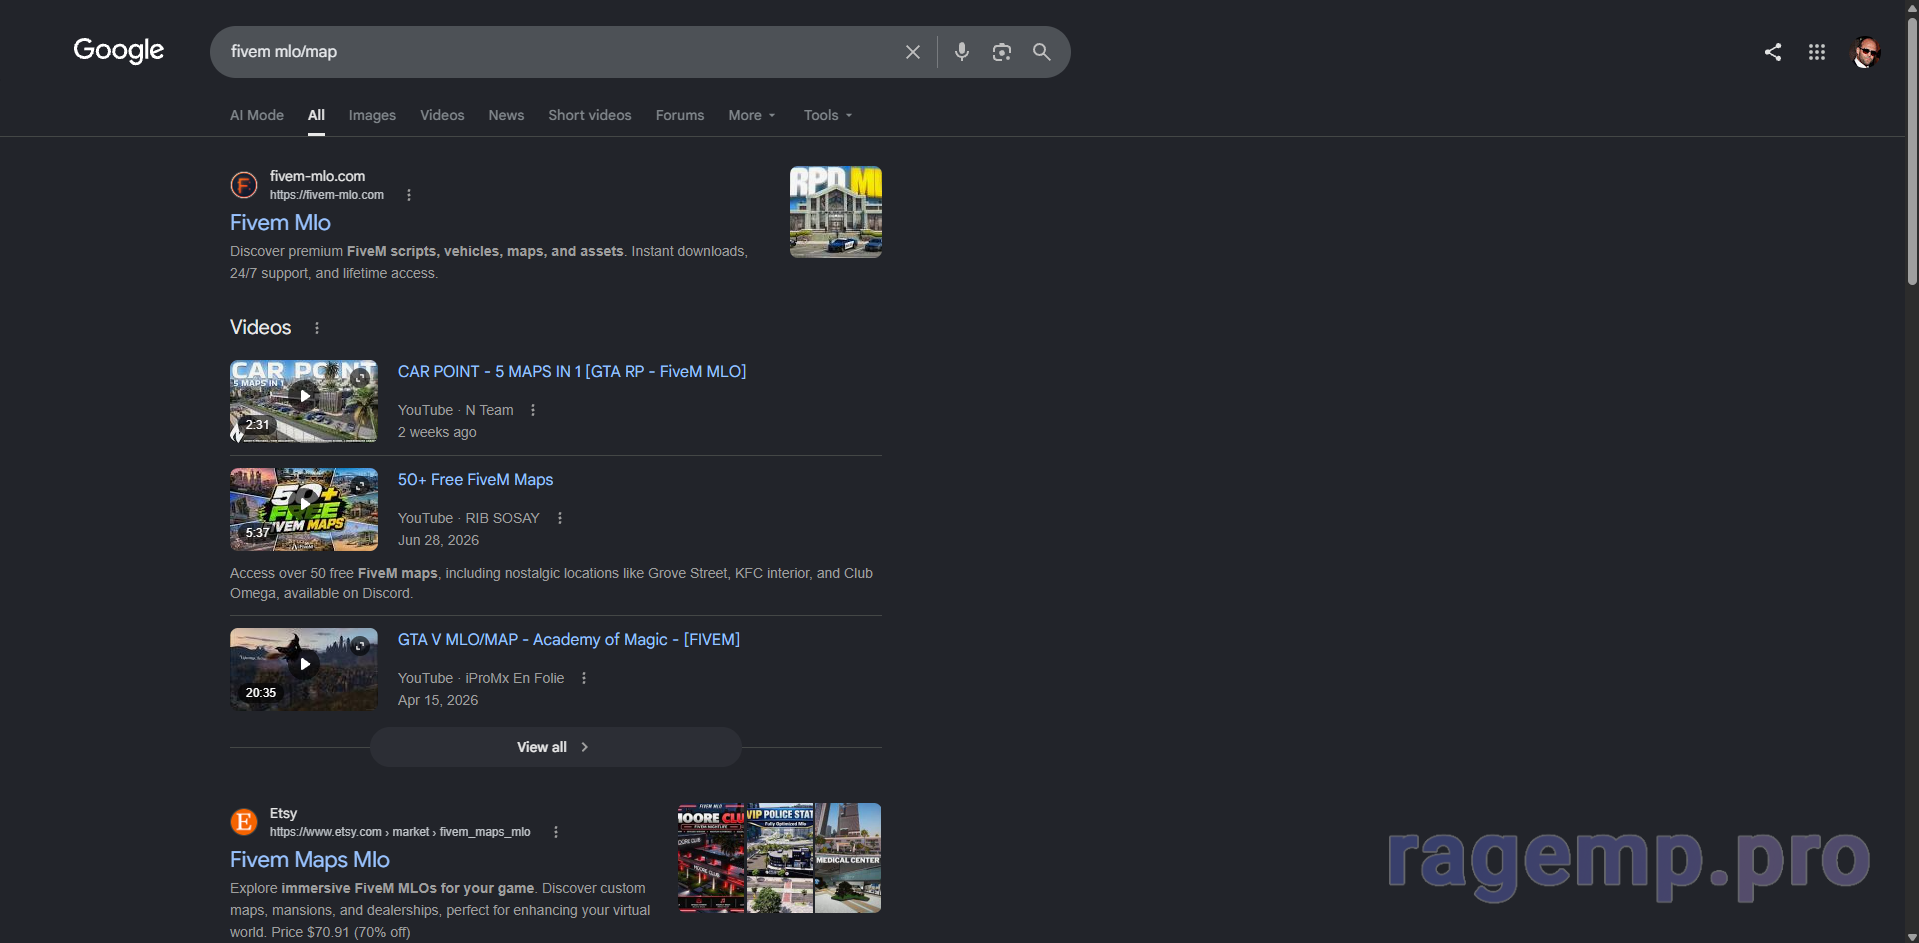
Task: Play the Academy of Magic video thumbnail
Action: (304, 669)
